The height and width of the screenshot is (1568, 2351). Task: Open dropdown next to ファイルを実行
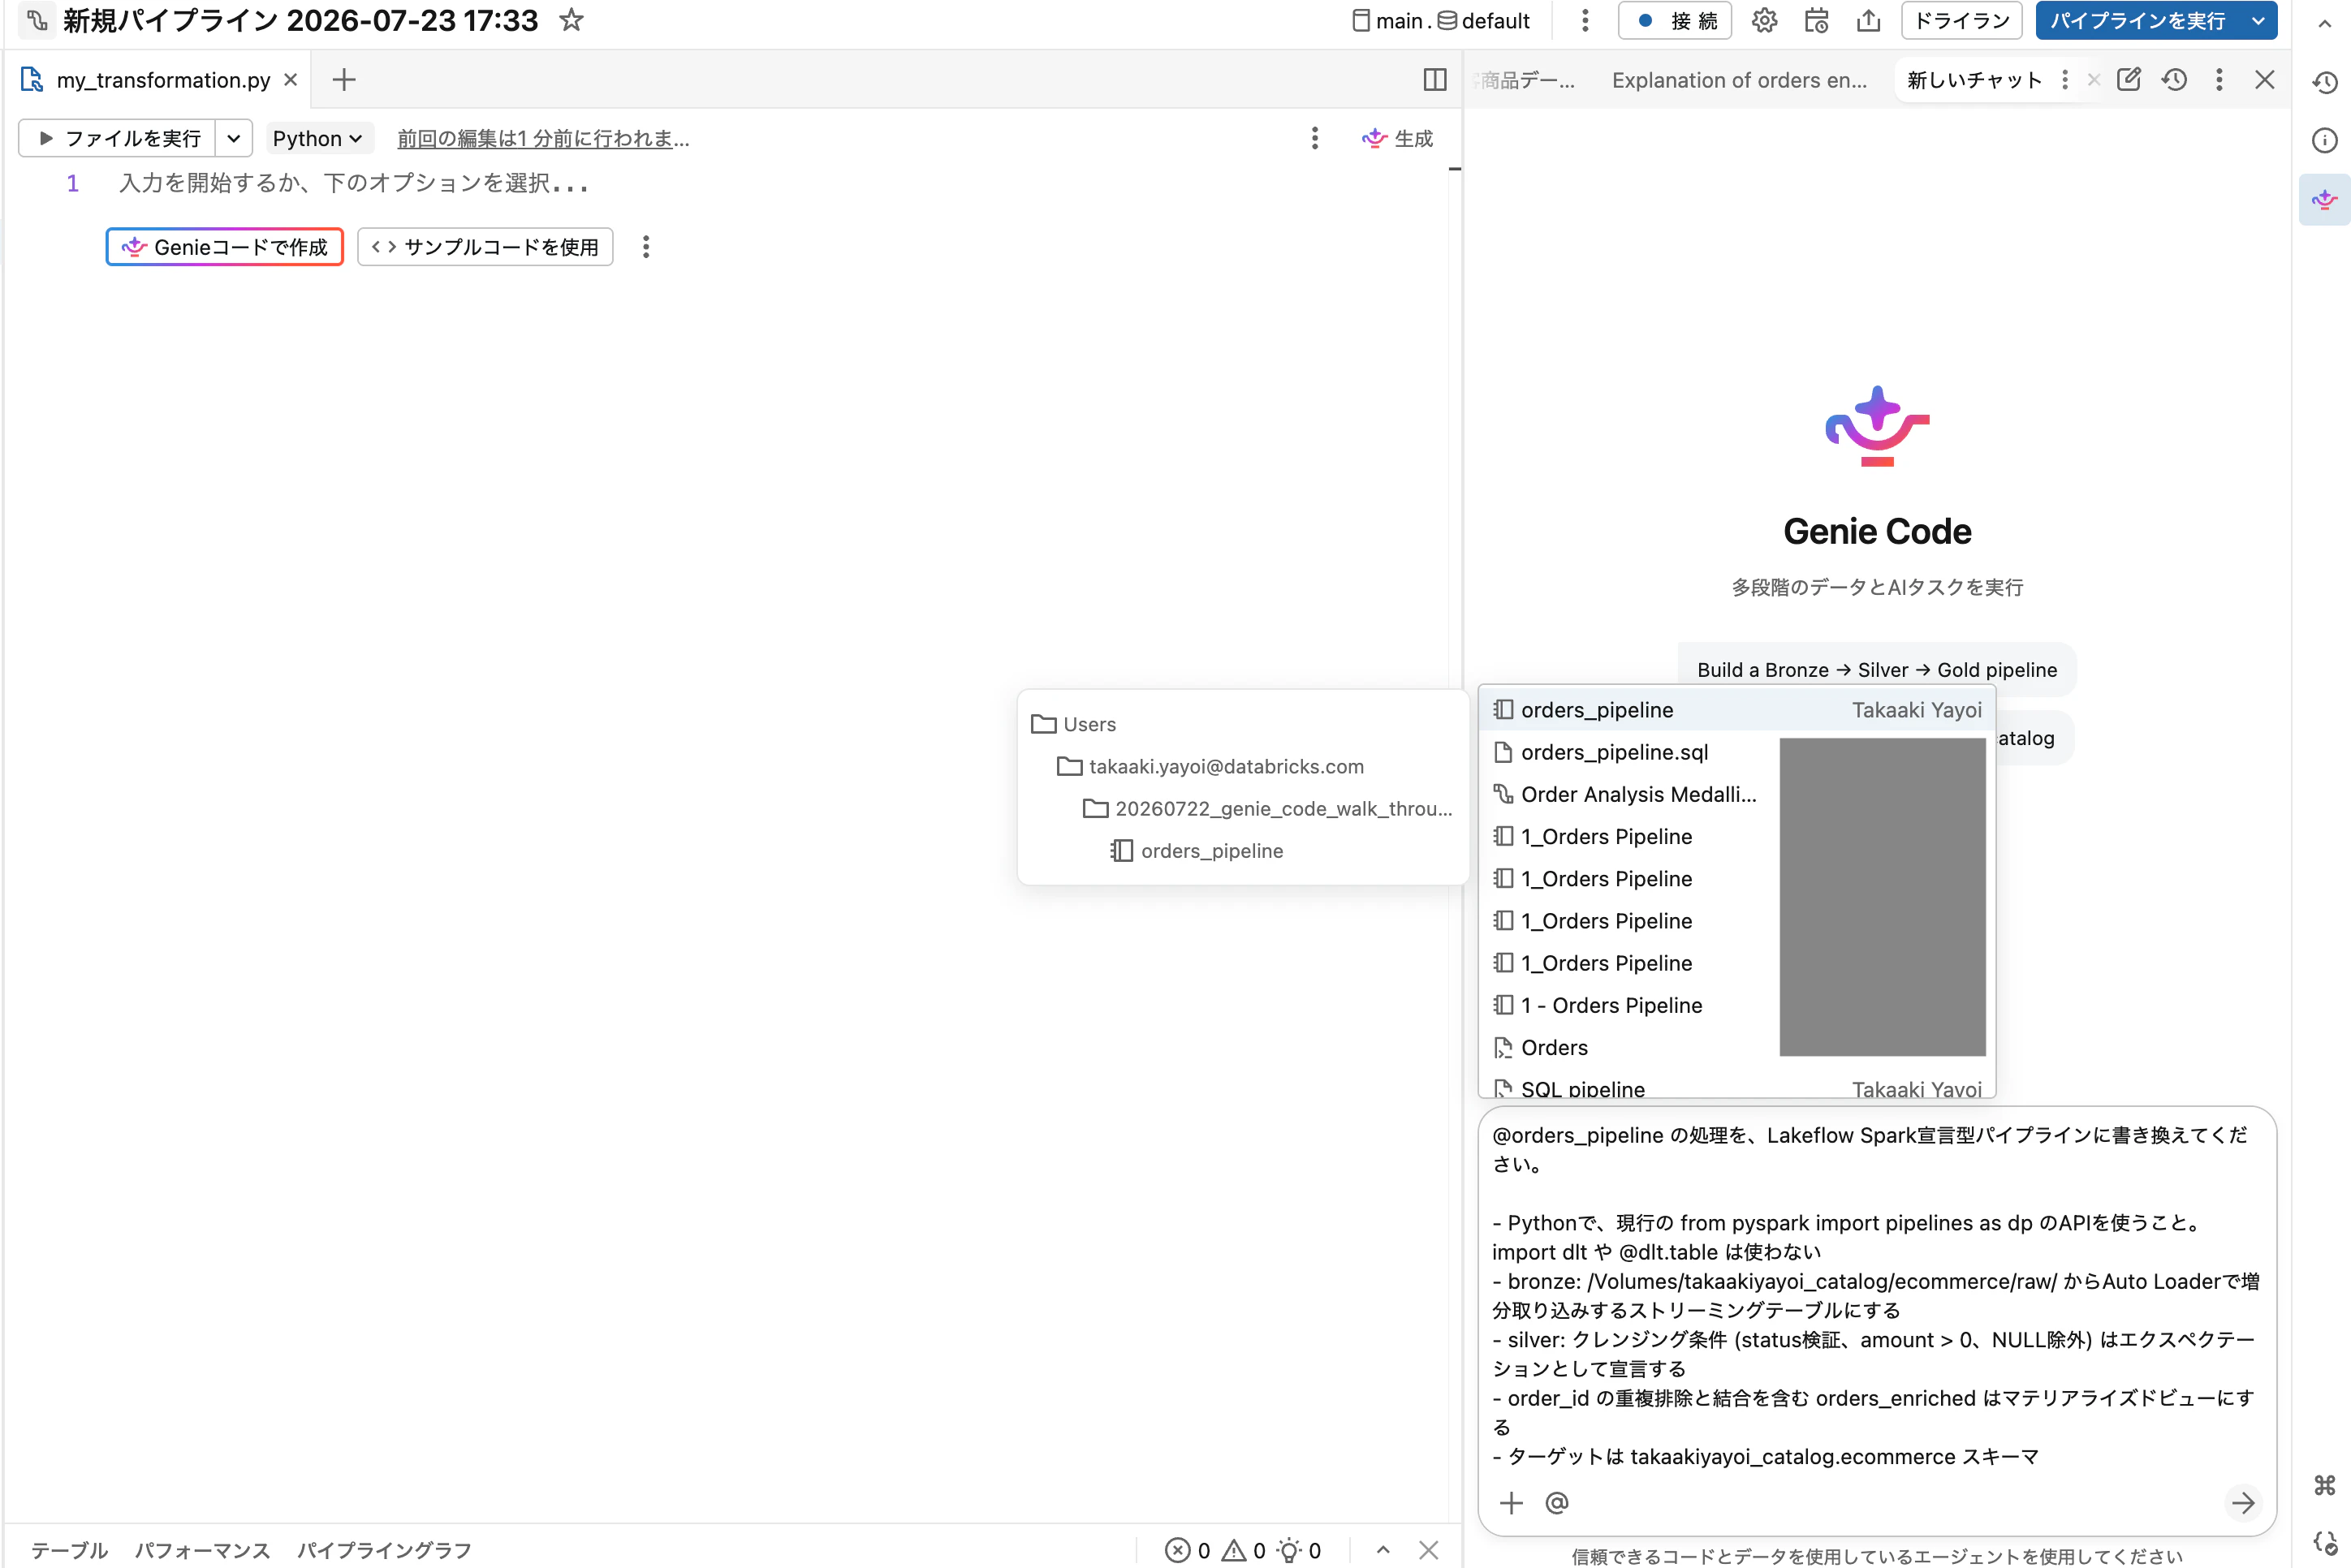coord(234,138)
